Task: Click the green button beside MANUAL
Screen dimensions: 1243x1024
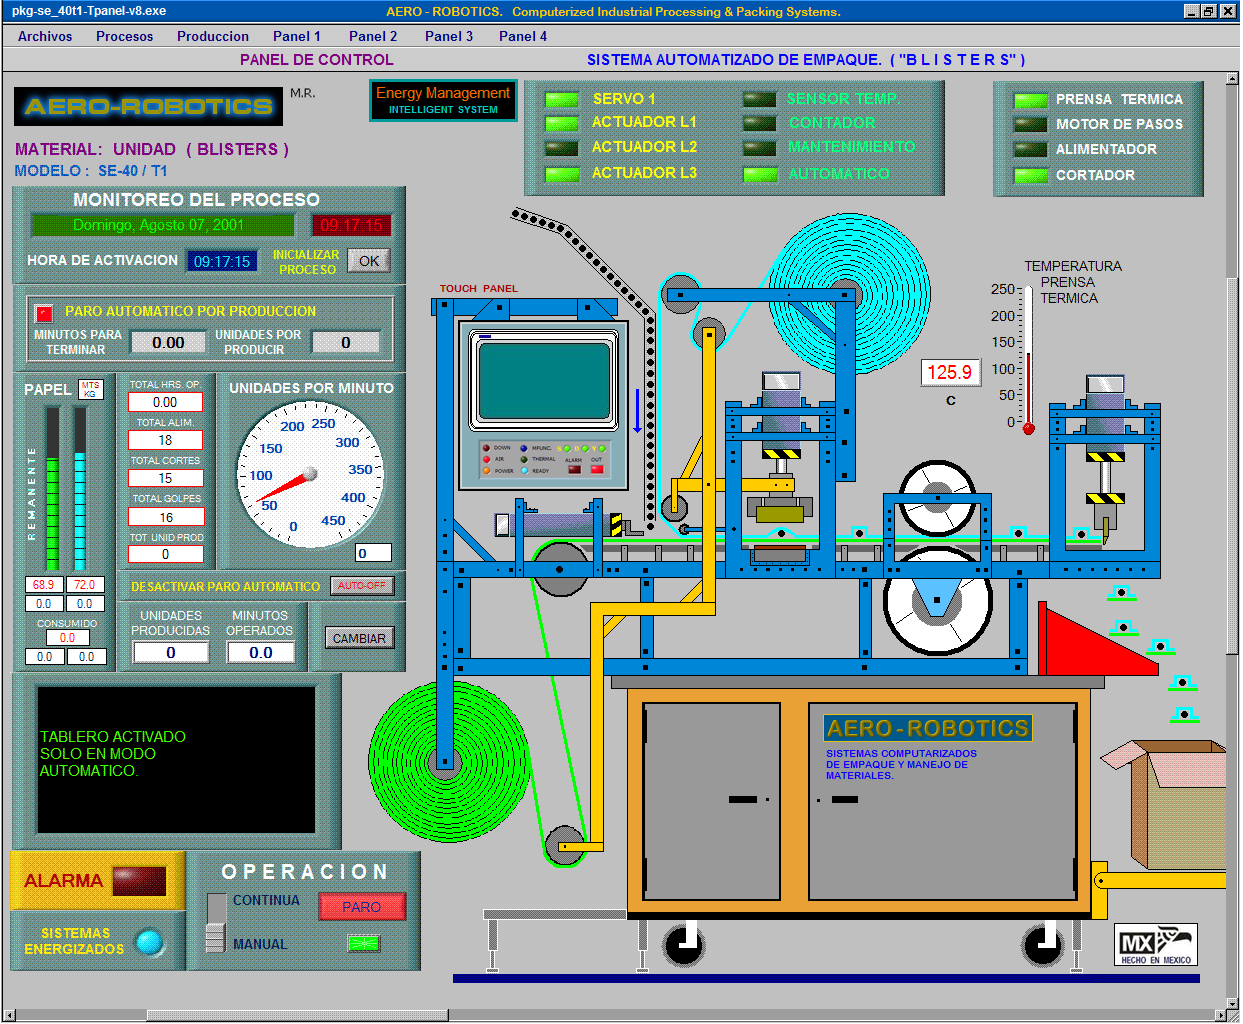Action: coord(364,943)
